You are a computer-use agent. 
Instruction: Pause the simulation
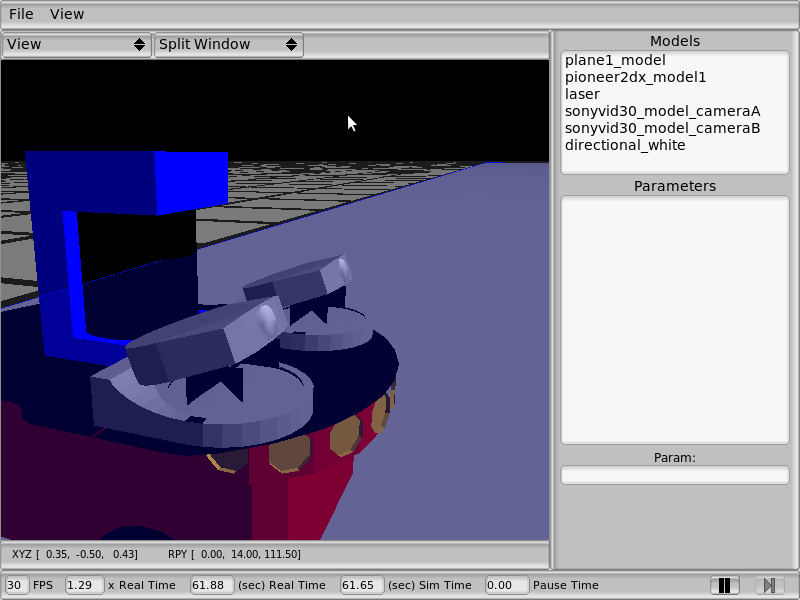pos(724,585)
